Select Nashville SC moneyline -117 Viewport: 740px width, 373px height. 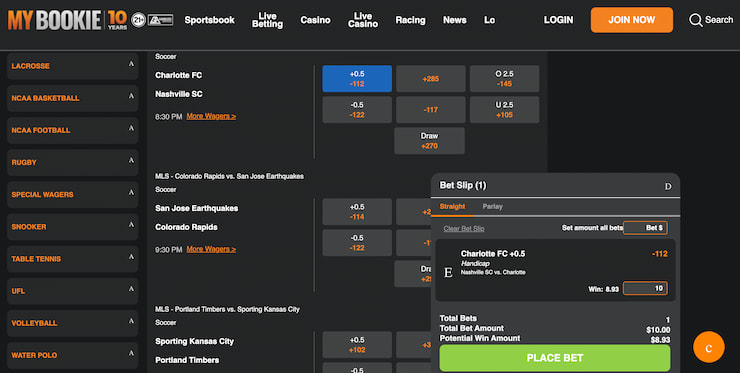pos(430,110)
